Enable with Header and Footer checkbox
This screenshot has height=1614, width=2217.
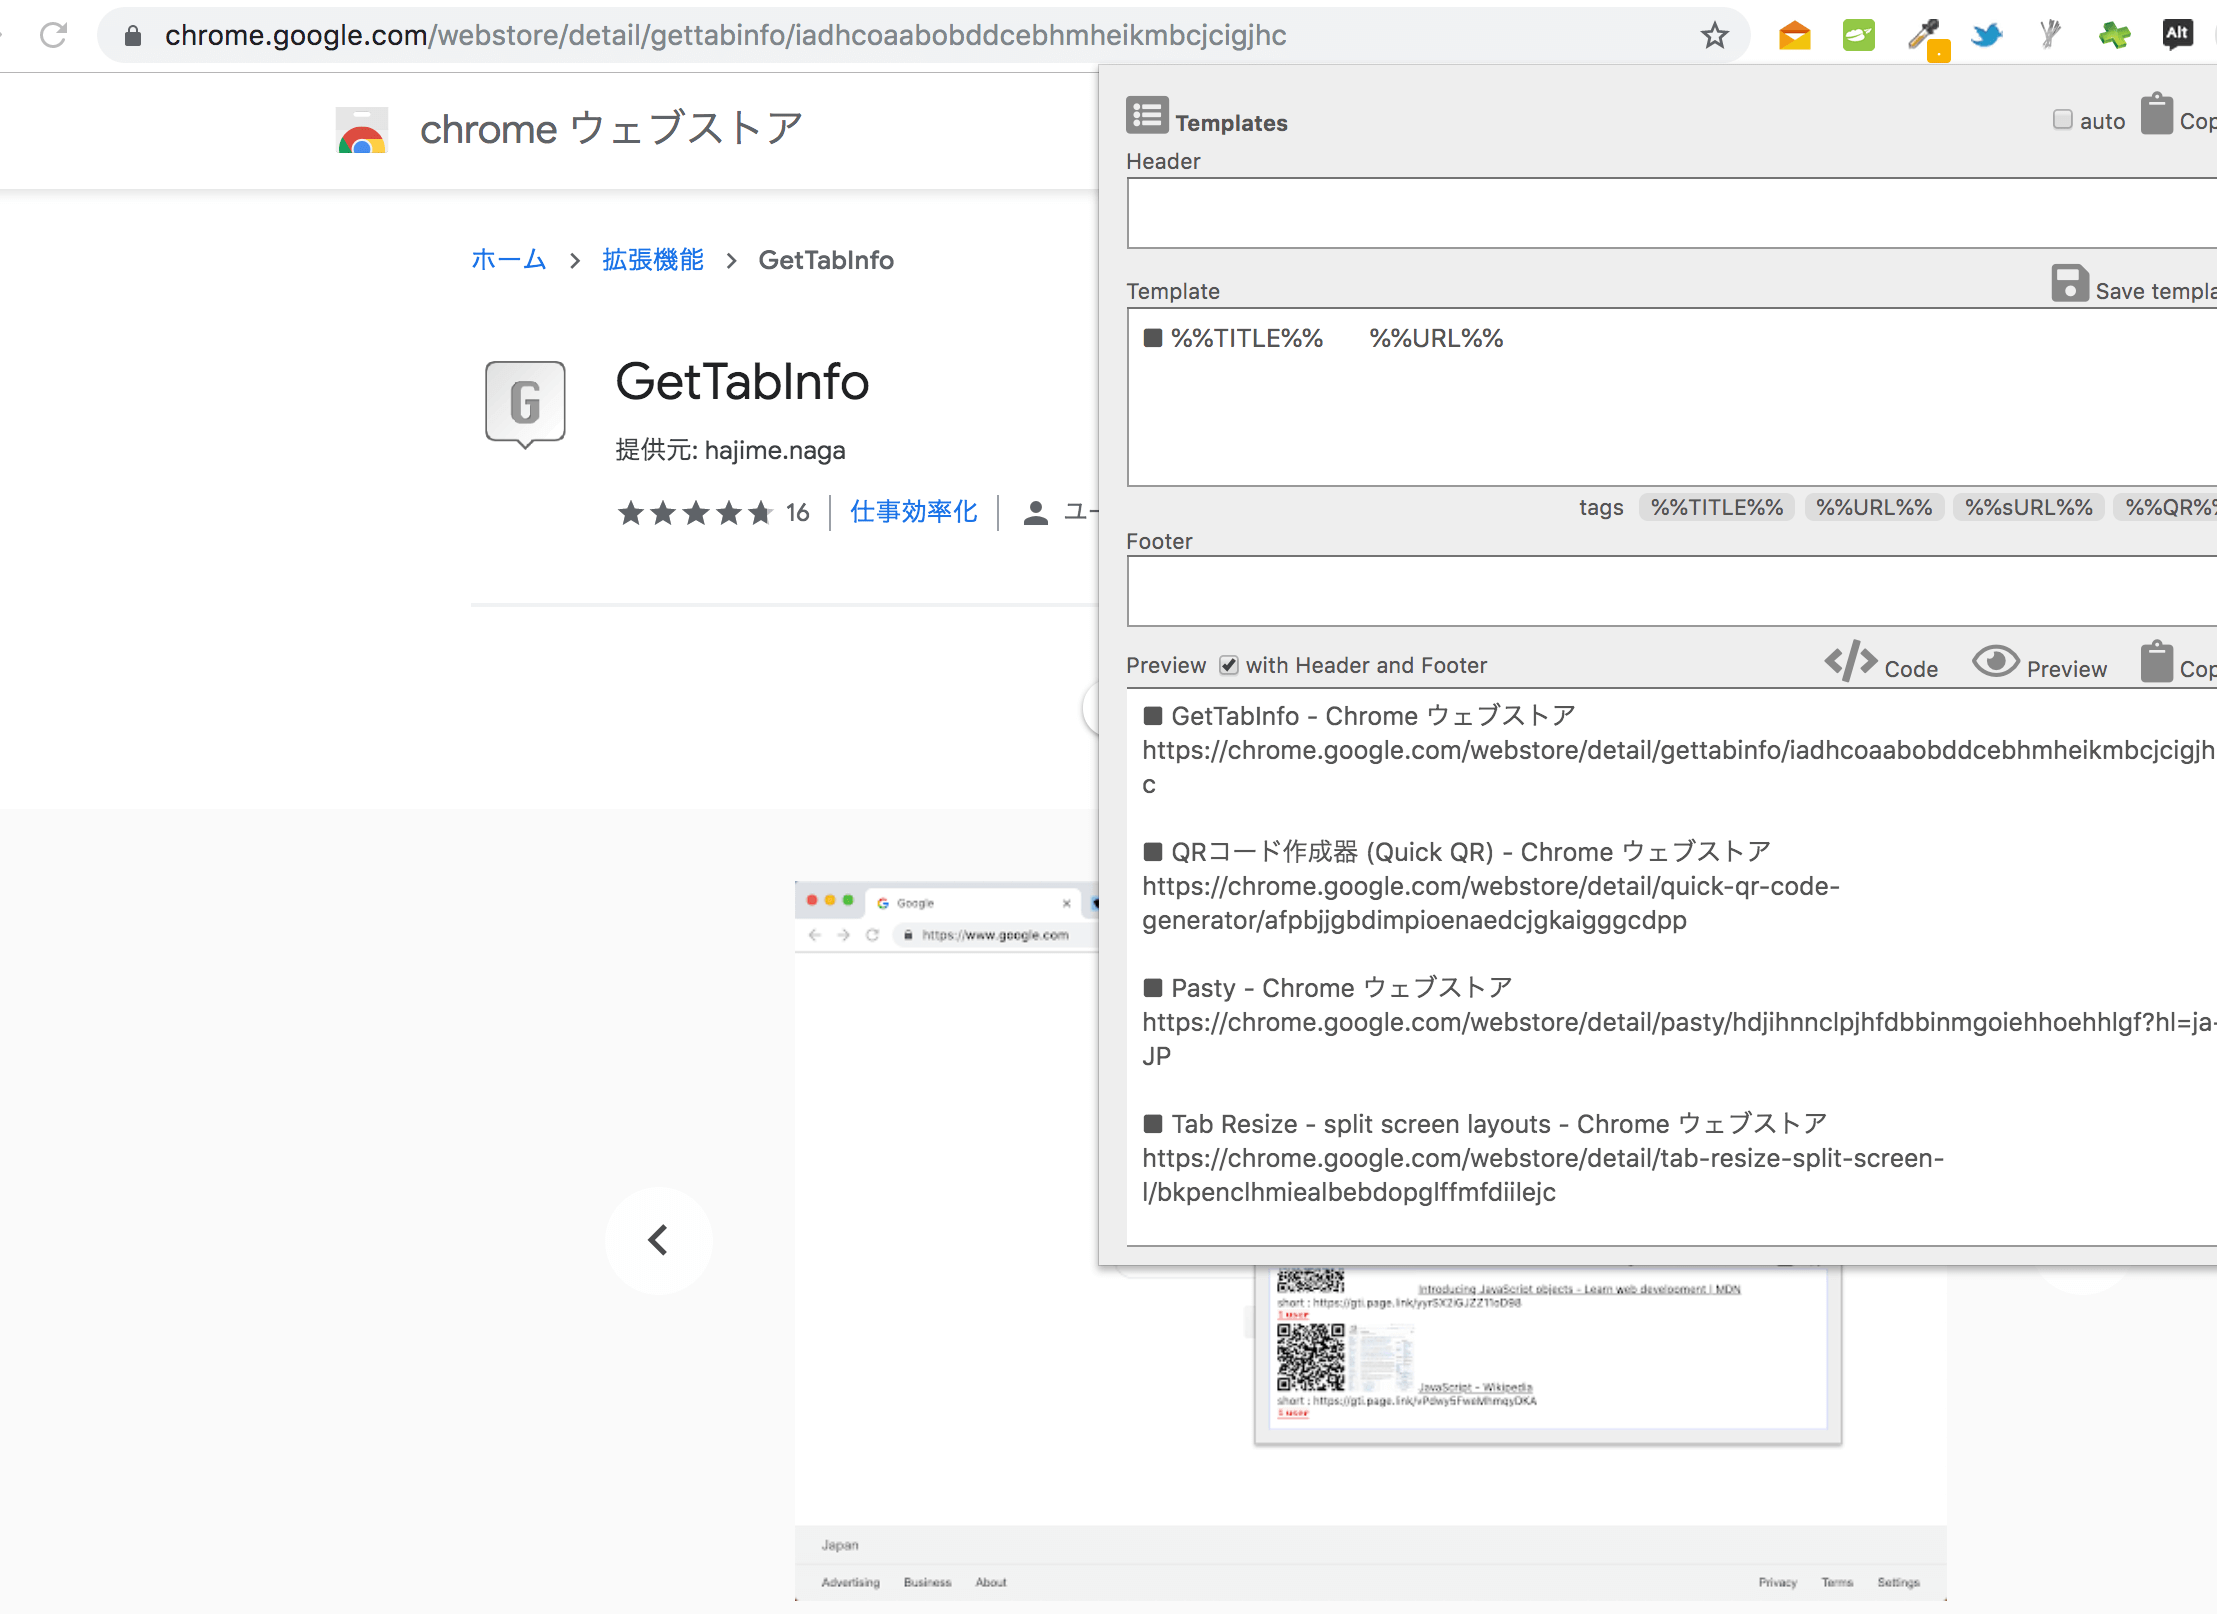pos(1229,664)
